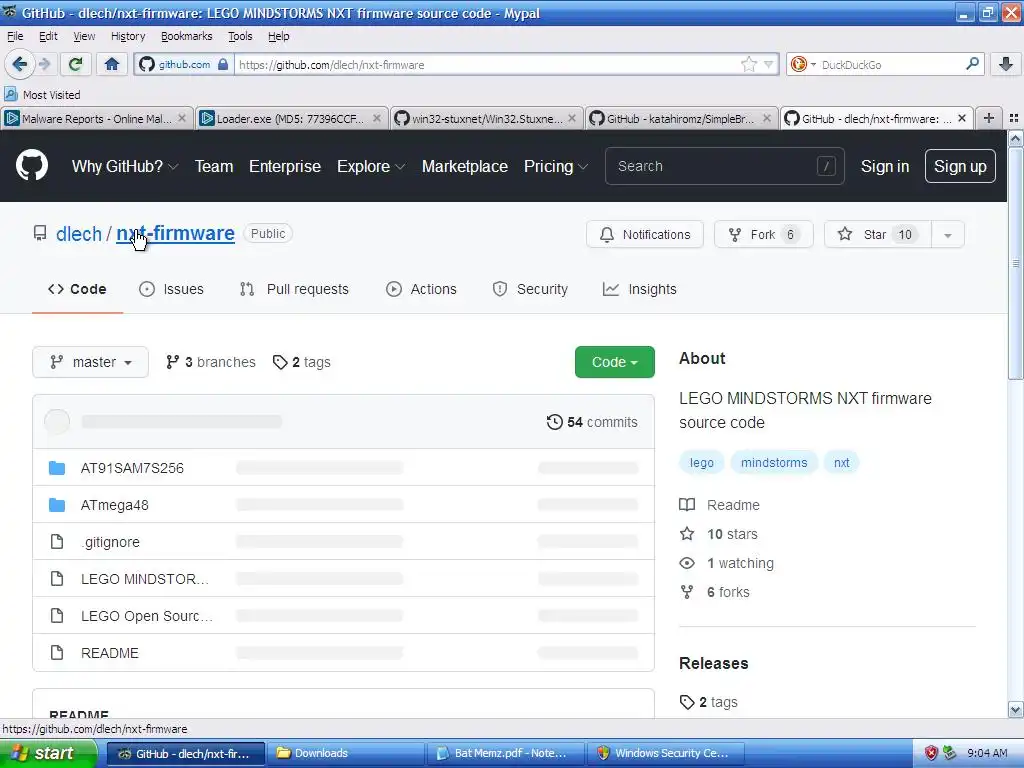Click the Notifications button
1024x768 pixels.
pos(645,234)
